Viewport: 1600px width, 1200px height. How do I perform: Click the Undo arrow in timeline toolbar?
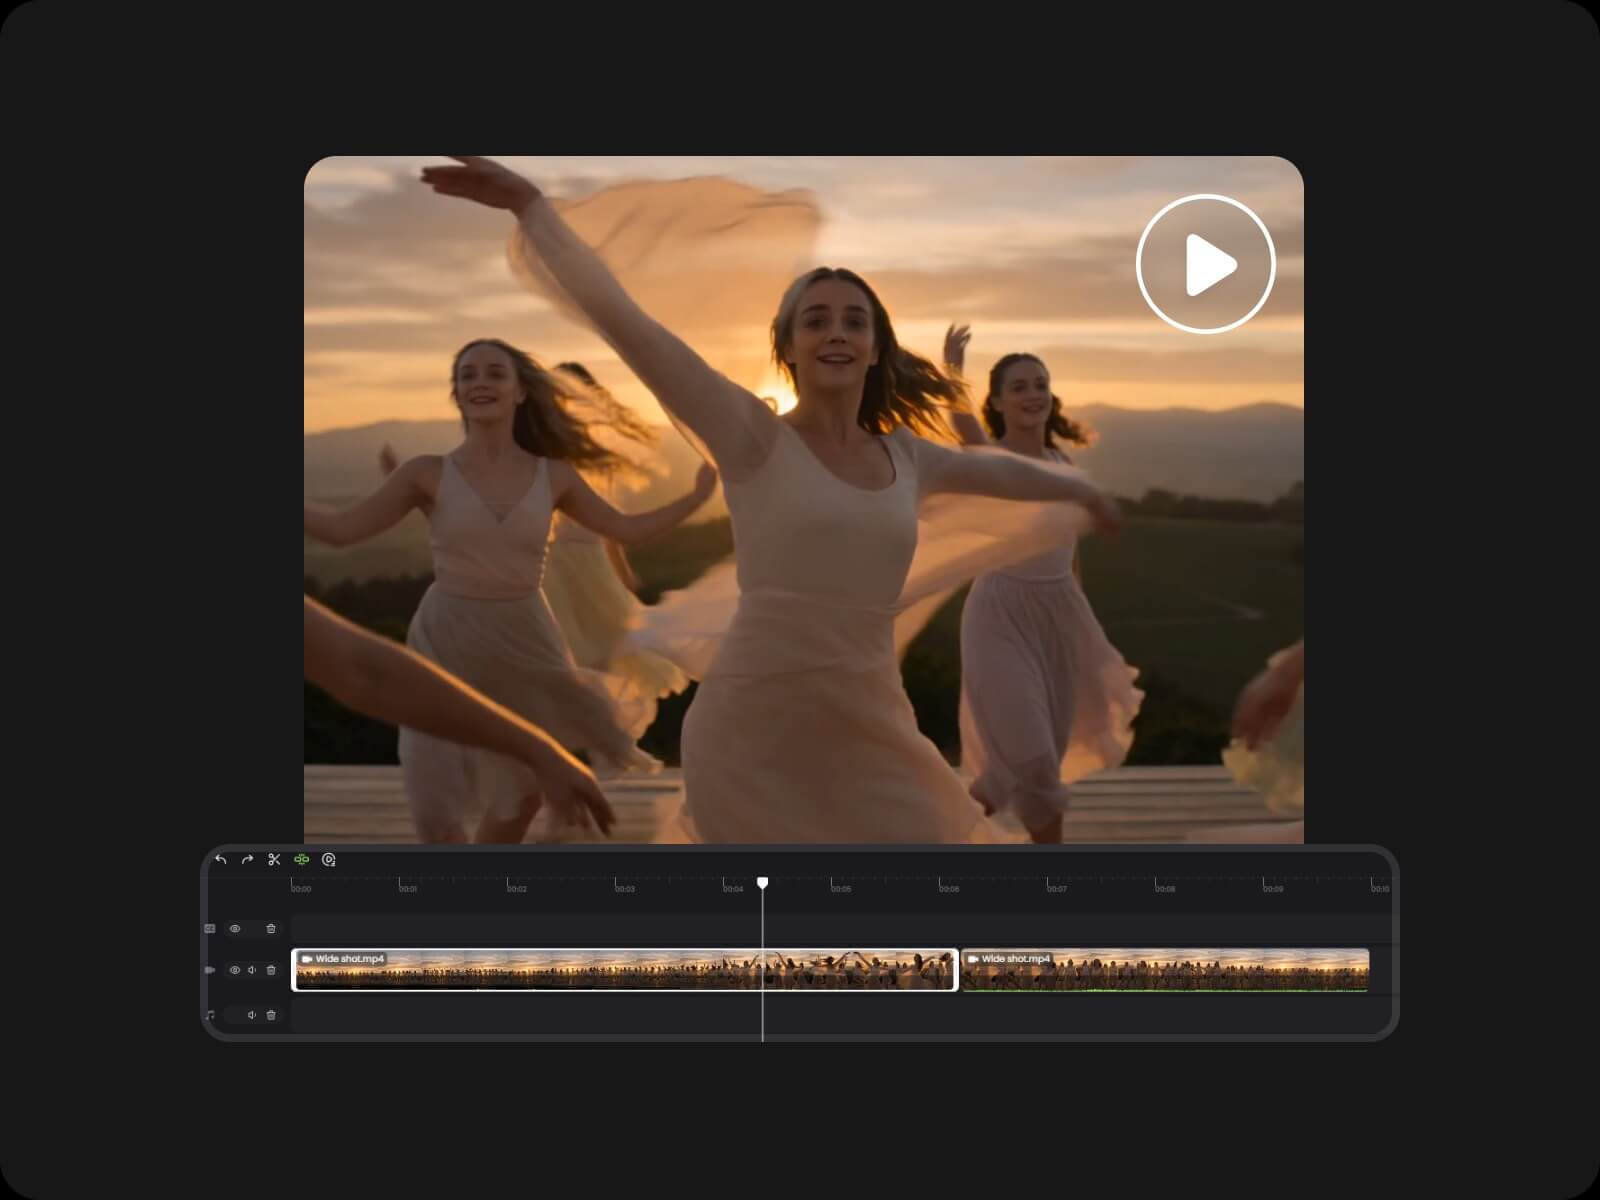pos(221,860)
